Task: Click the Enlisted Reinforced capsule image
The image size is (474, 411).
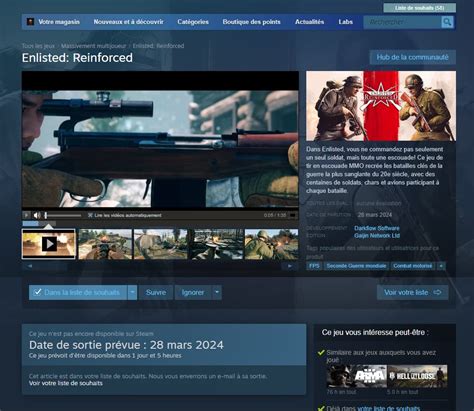Action: point(381,106)
